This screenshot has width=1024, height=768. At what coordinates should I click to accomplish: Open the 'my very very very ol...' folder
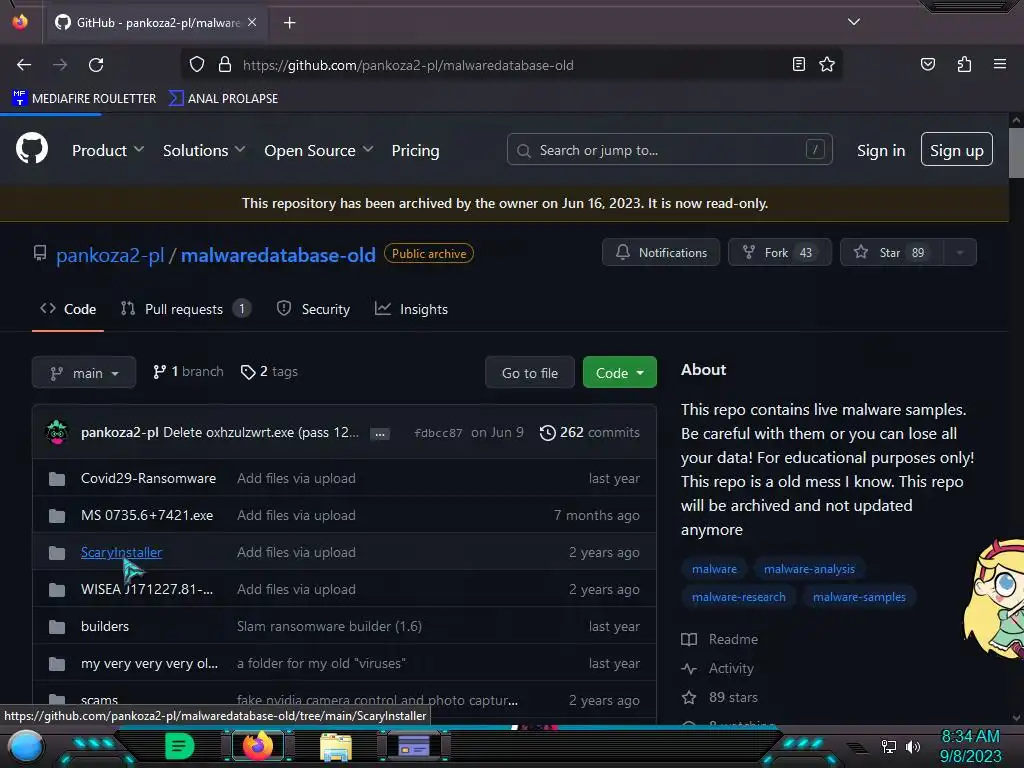coord(150,664)
